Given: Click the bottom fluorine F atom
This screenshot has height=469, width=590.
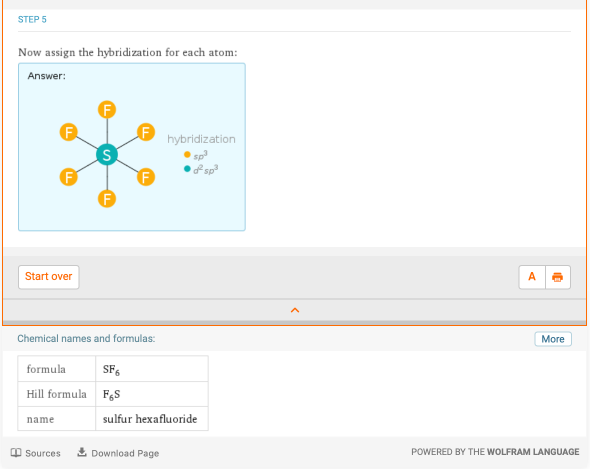Looking at the screenshot, I should coord(107,199).
